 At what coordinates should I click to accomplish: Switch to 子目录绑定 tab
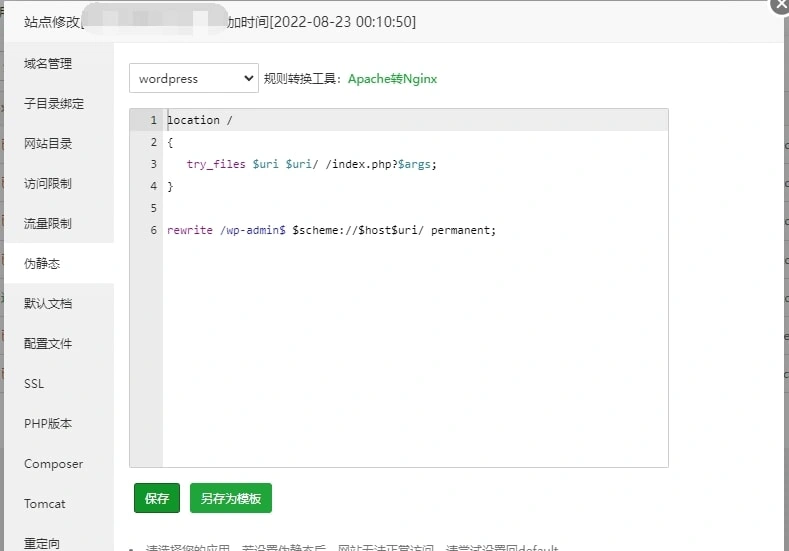coord(54,104)
